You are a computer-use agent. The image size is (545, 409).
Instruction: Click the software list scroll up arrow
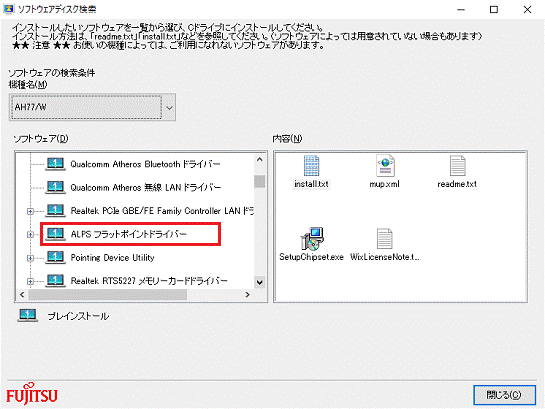tap(260, 159)
